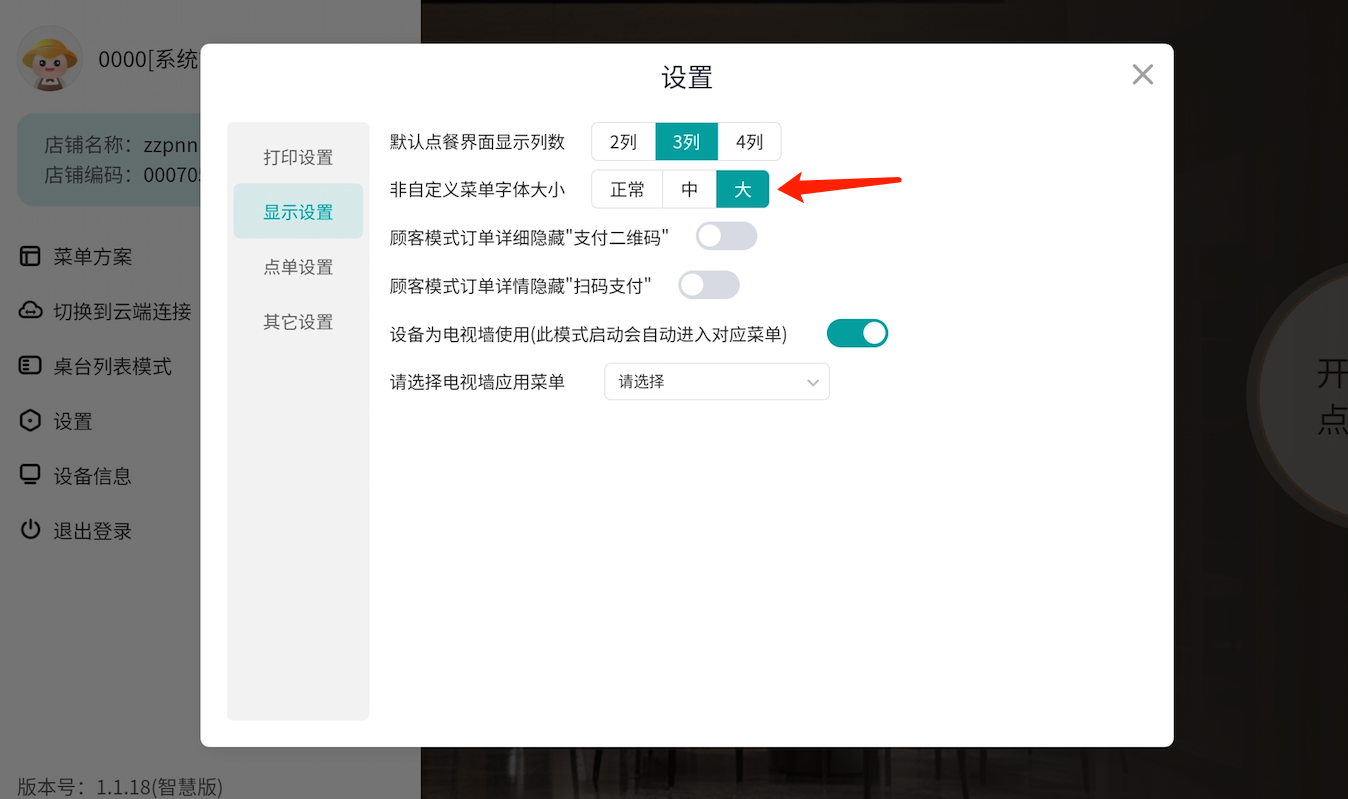Switch to the 打印设置 tab
Viewport: 1348px width, 799px height.
tap(298, 156)
